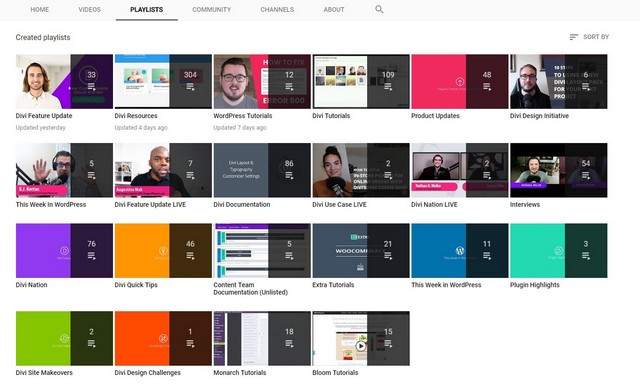Click the playlist icon under the 21 count
The height and width of the screenshot is (390, 640).
(x=388, y=255)
